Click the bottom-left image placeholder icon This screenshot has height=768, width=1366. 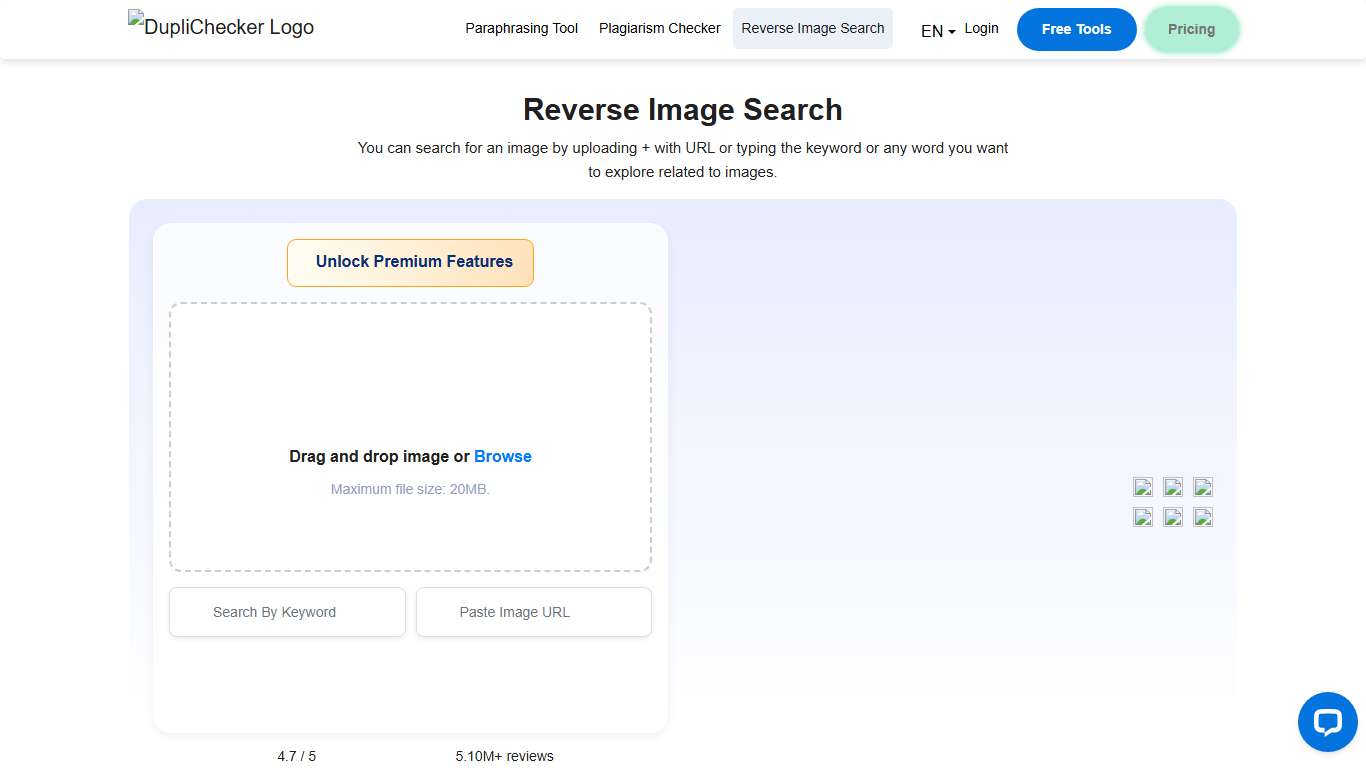point(1142,517)
